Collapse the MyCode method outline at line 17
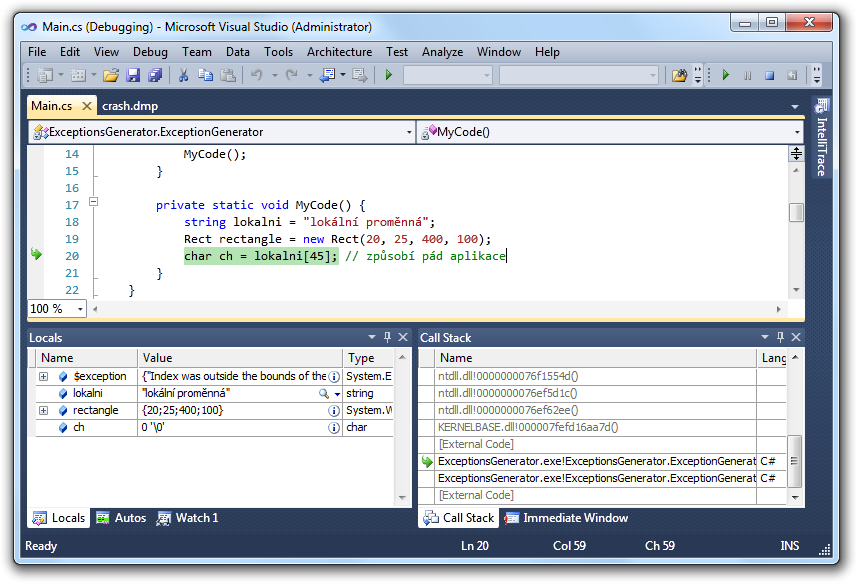 coord(93,202)
